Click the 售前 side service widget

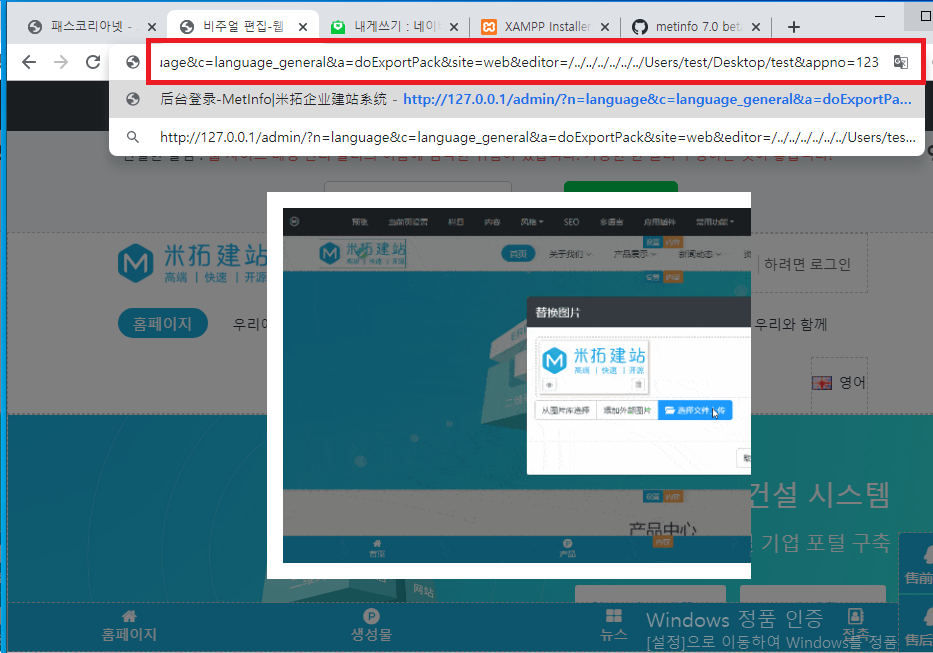click(916, 564)
